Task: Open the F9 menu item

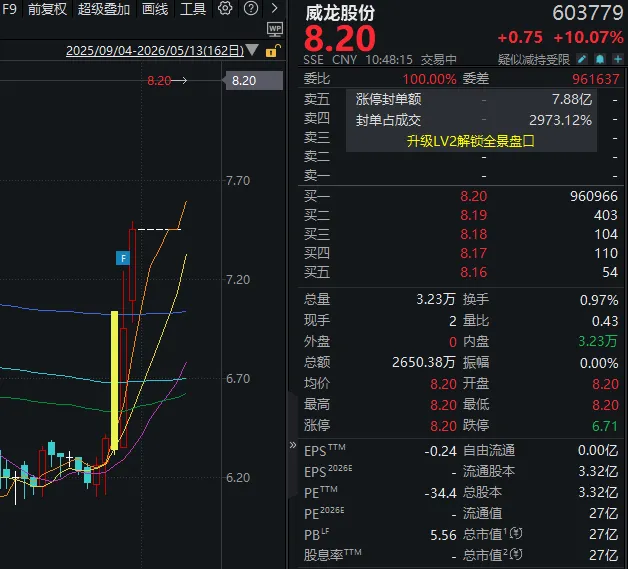Action: (9, 8)
